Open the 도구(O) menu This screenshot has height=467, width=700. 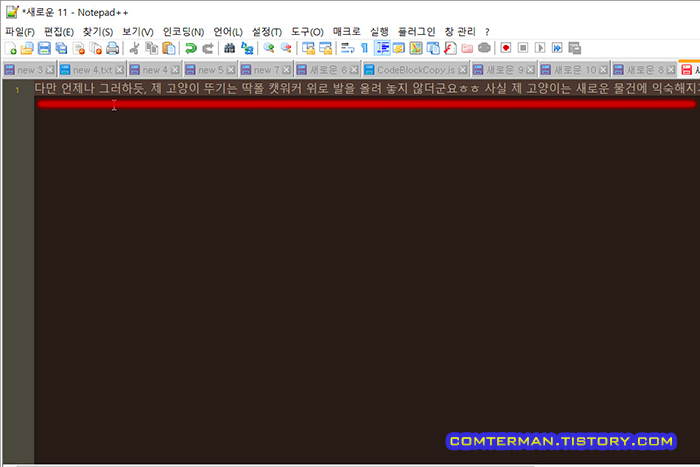(x=307, y=32)
